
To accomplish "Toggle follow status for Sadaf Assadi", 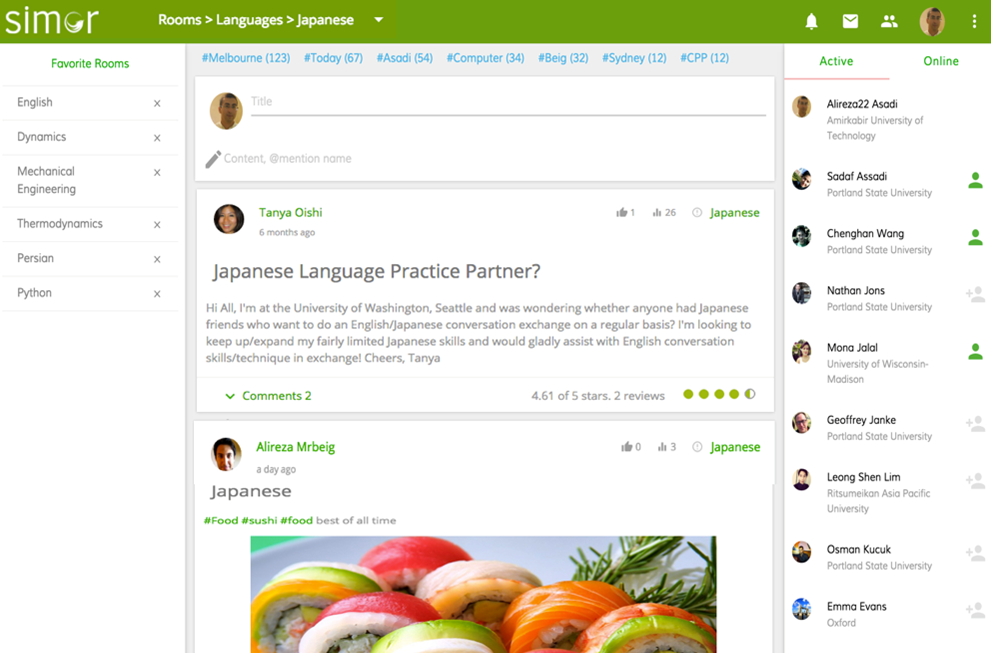I will click(975, 180).
